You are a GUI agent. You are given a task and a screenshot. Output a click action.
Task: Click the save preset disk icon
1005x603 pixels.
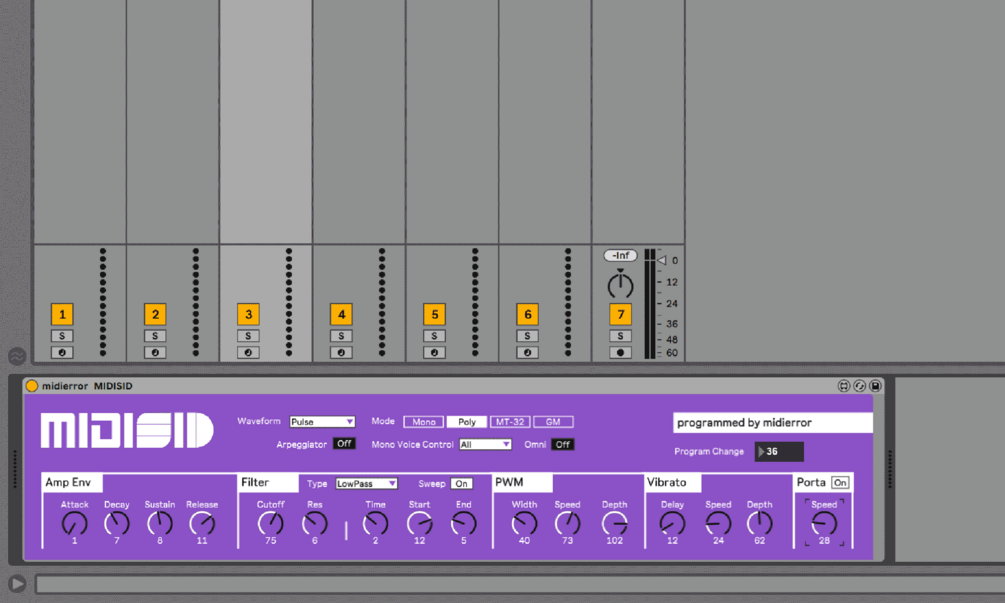pos(875,386)
